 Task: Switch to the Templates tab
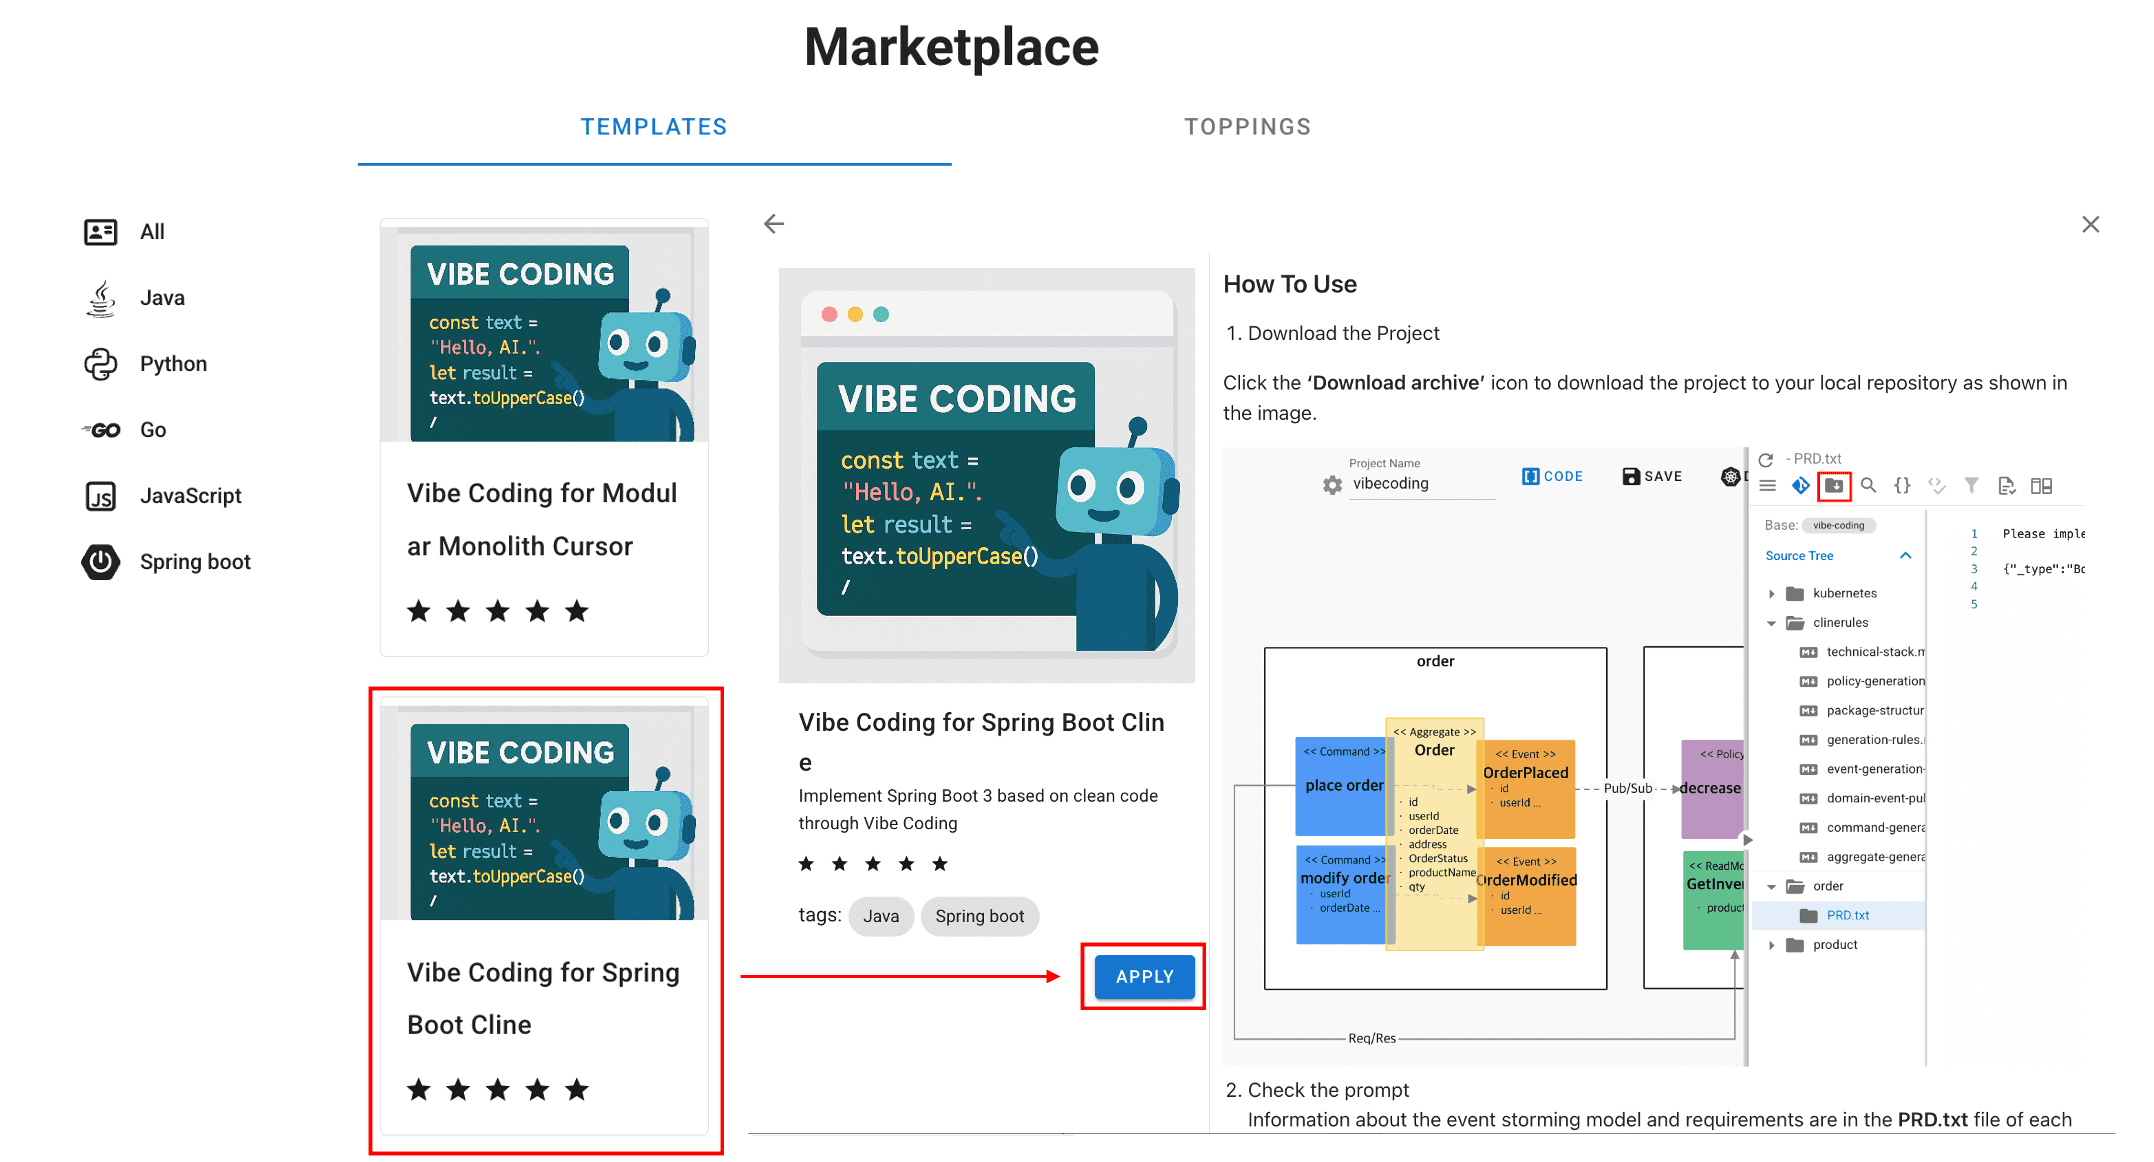(x=654, y=127)
